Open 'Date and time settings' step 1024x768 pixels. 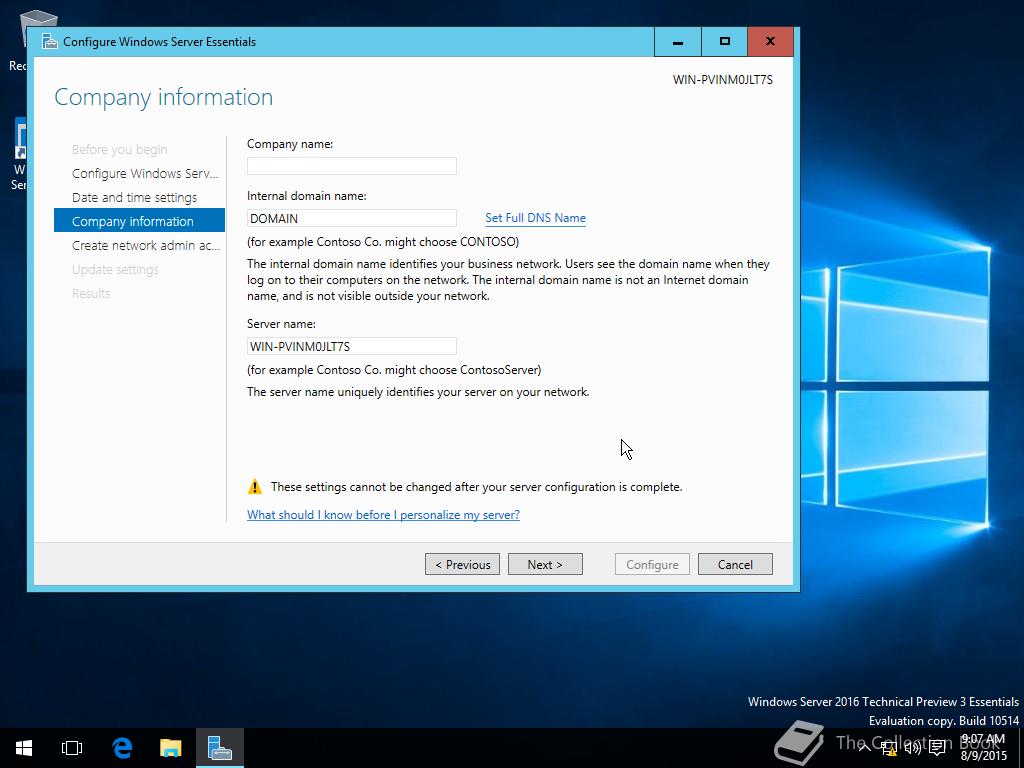pyautogui.click(x=135, y=198)
